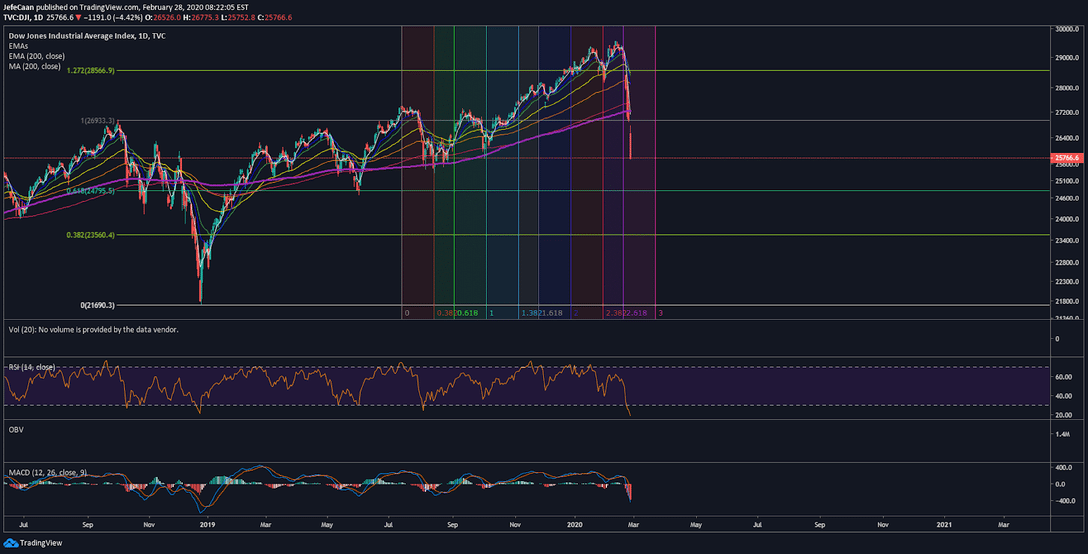Click the RSI 20.00 scale value

(x=1064, y=415)
